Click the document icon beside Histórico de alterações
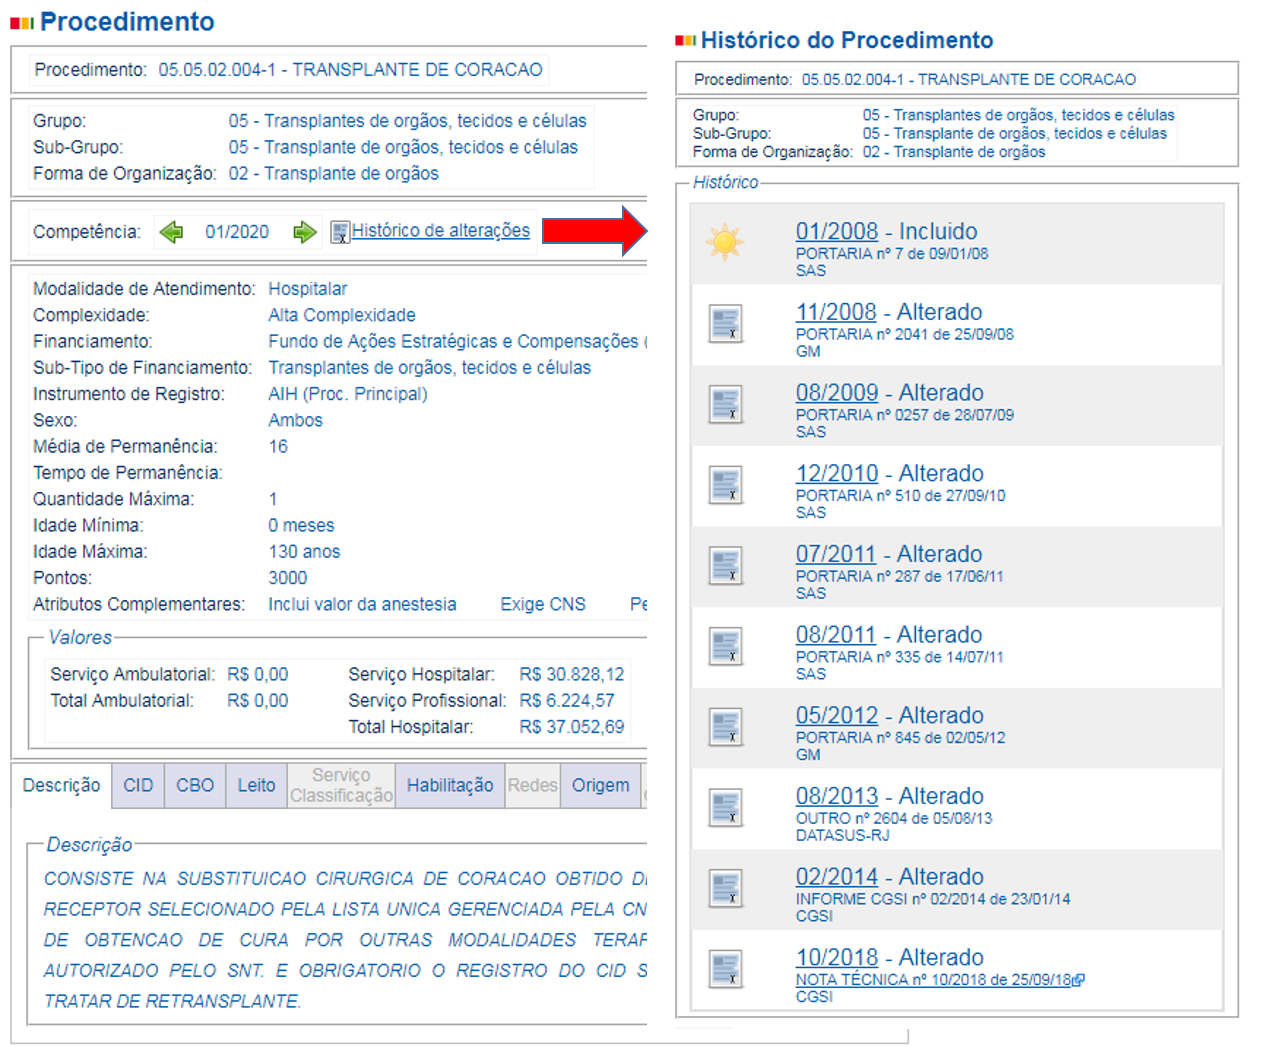 point(340,232)
